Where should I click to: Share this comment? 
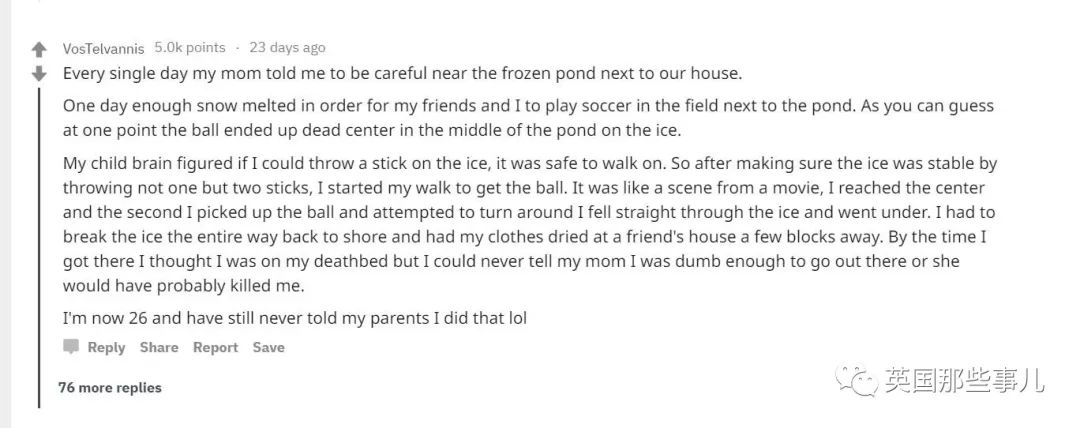click(x=159, y=347)
